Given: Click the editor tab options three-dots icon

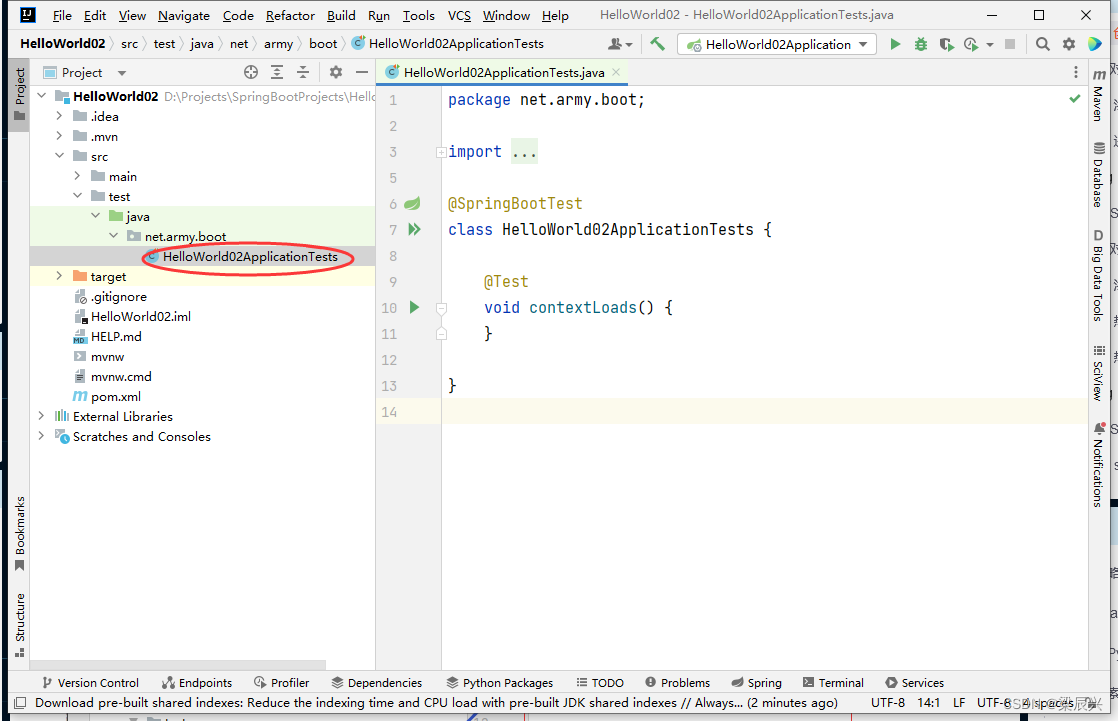Looking at the screenshot, I should click(x=1075, y=72).
